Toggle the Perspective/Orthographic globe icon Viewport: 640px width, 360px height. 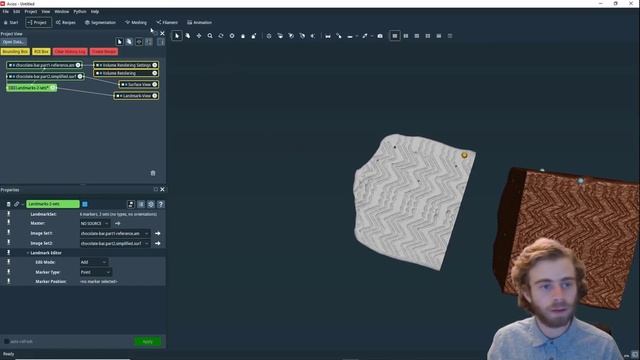click(x=269, y=36)
